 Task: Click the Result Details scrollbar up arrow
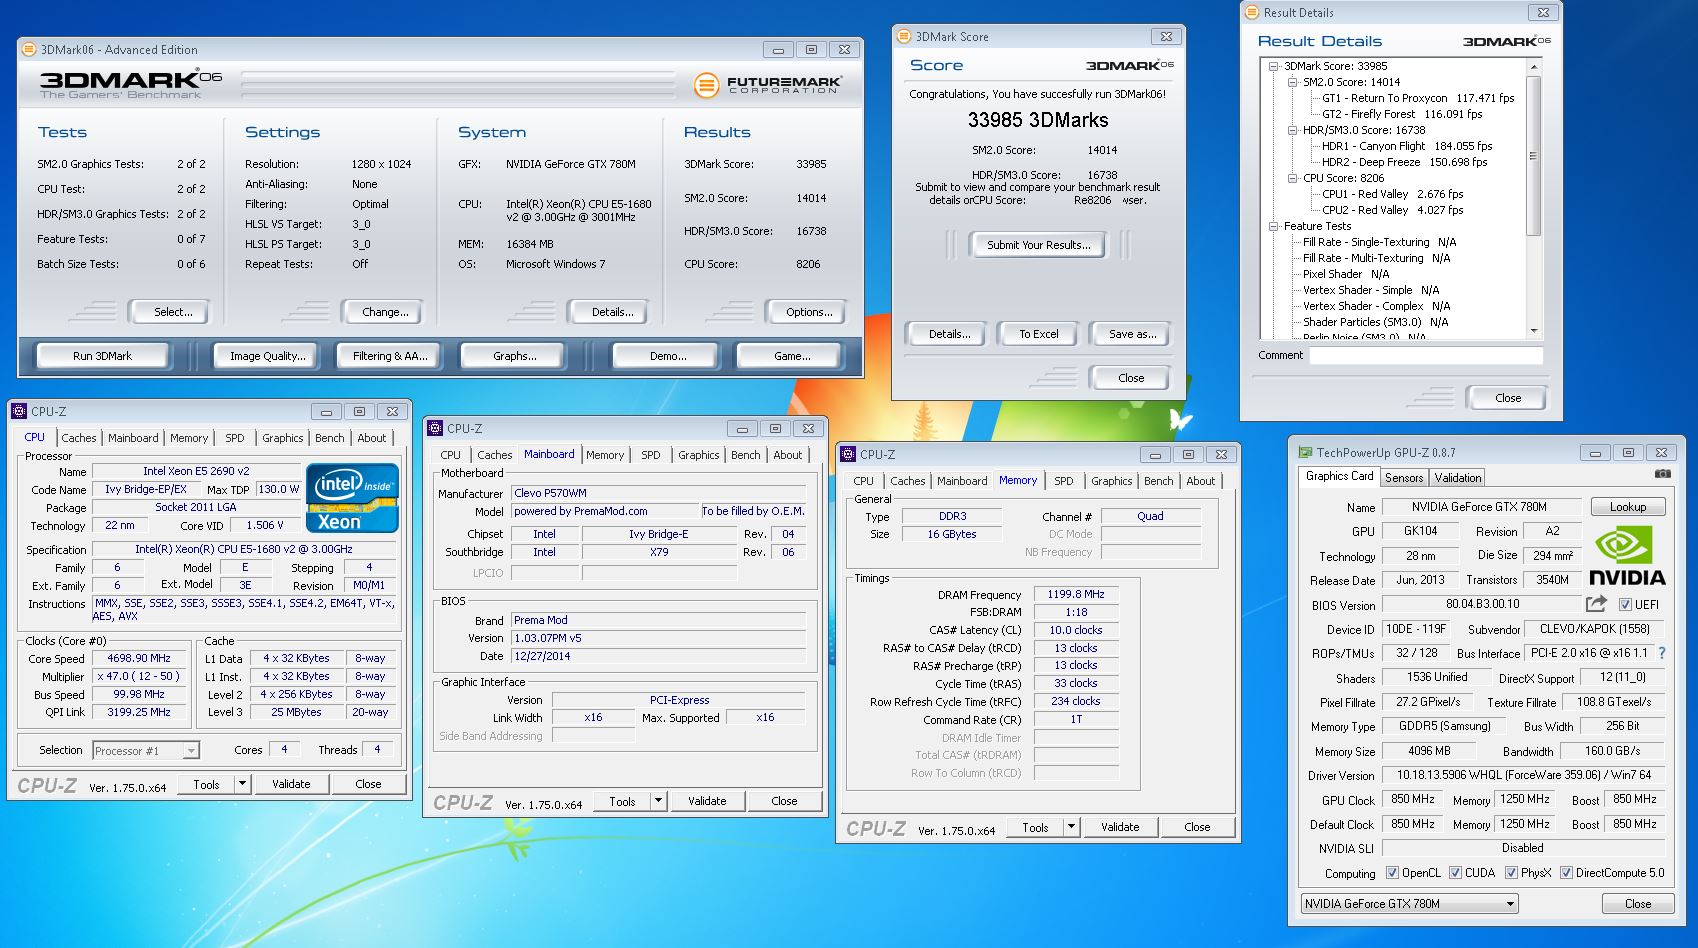(x=1533, y=66)
